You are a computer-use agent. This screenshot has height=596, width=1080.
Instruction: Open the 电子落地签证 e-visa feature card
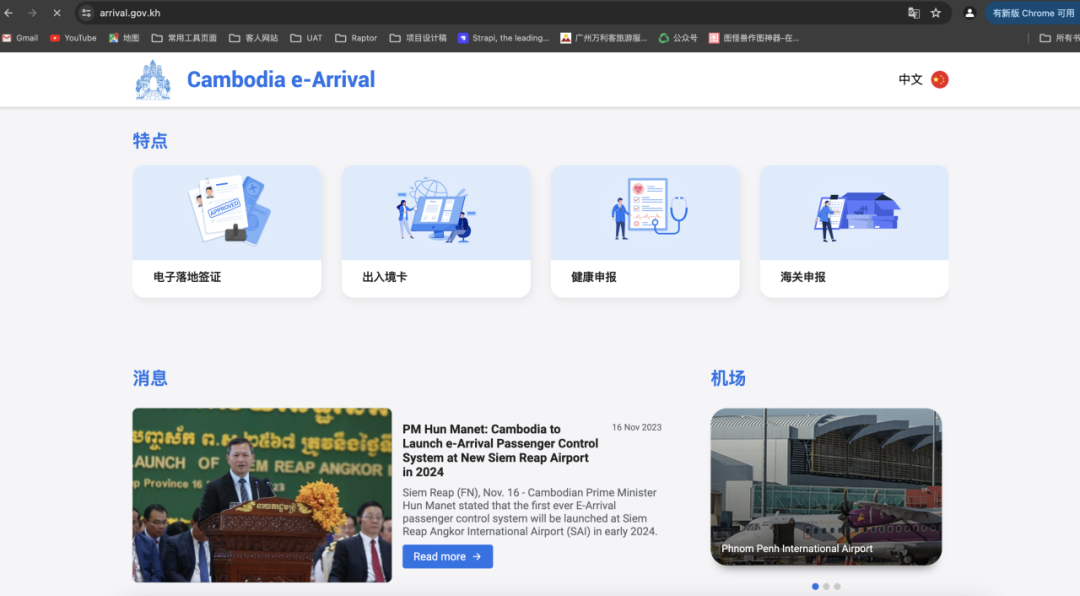coord(227,230)
